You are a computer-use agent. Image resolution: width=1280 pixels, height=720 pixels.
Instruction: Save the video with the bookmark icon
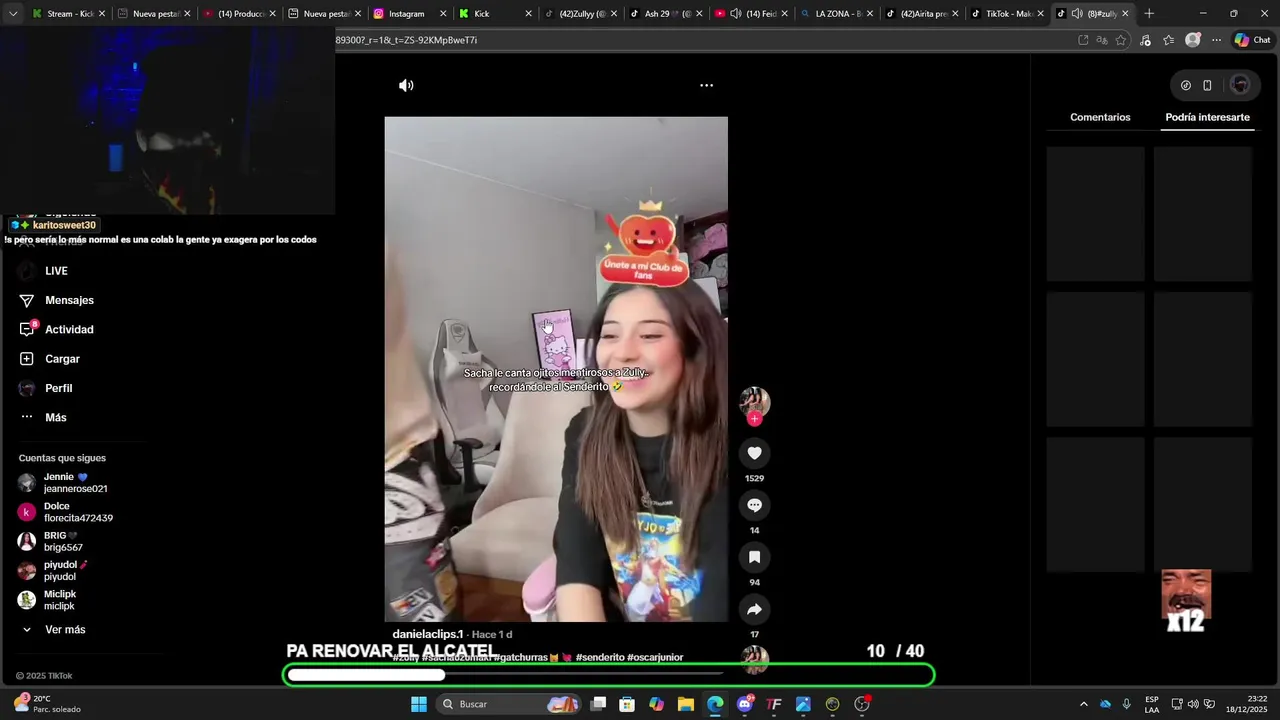pos(754,557)
